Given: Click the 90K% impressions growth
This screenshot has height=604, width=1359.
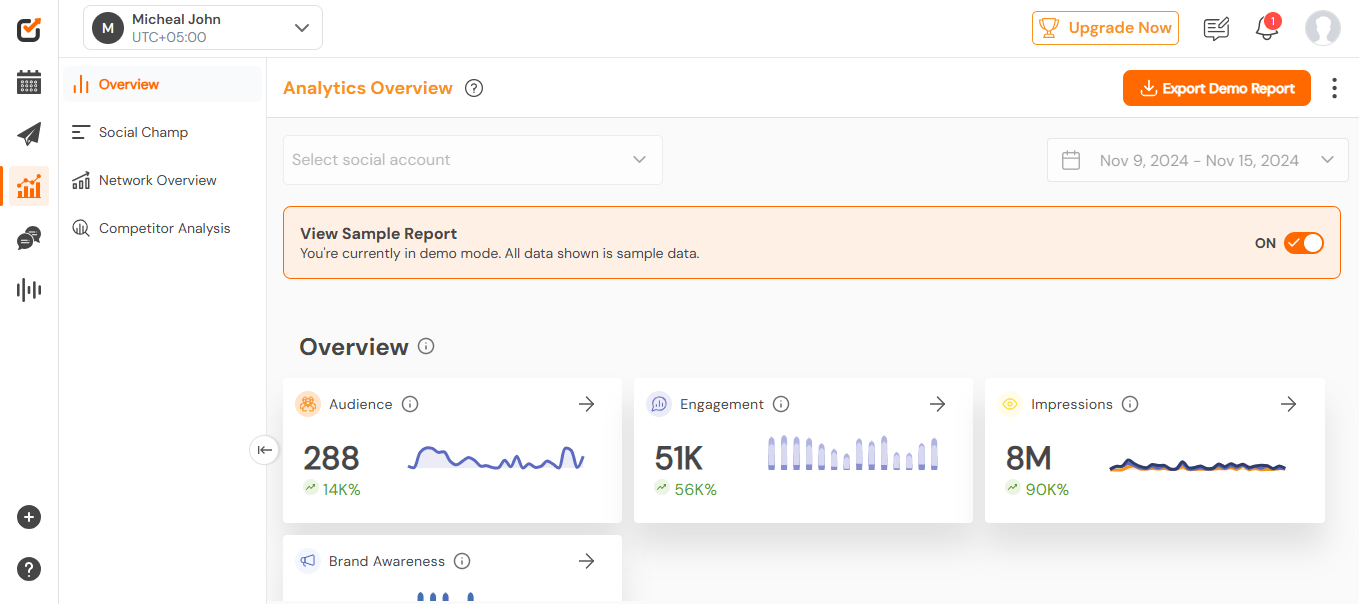Looking at the screenshot, I should 1047,490.
